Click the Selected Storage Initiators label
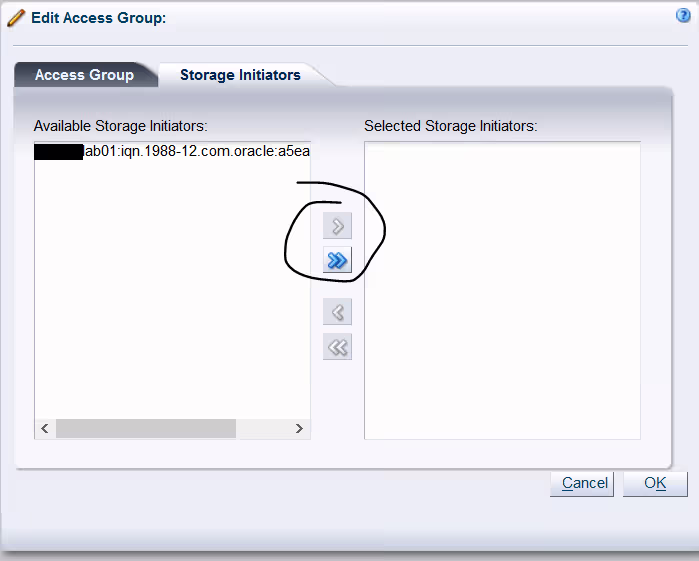 point(451,126)
